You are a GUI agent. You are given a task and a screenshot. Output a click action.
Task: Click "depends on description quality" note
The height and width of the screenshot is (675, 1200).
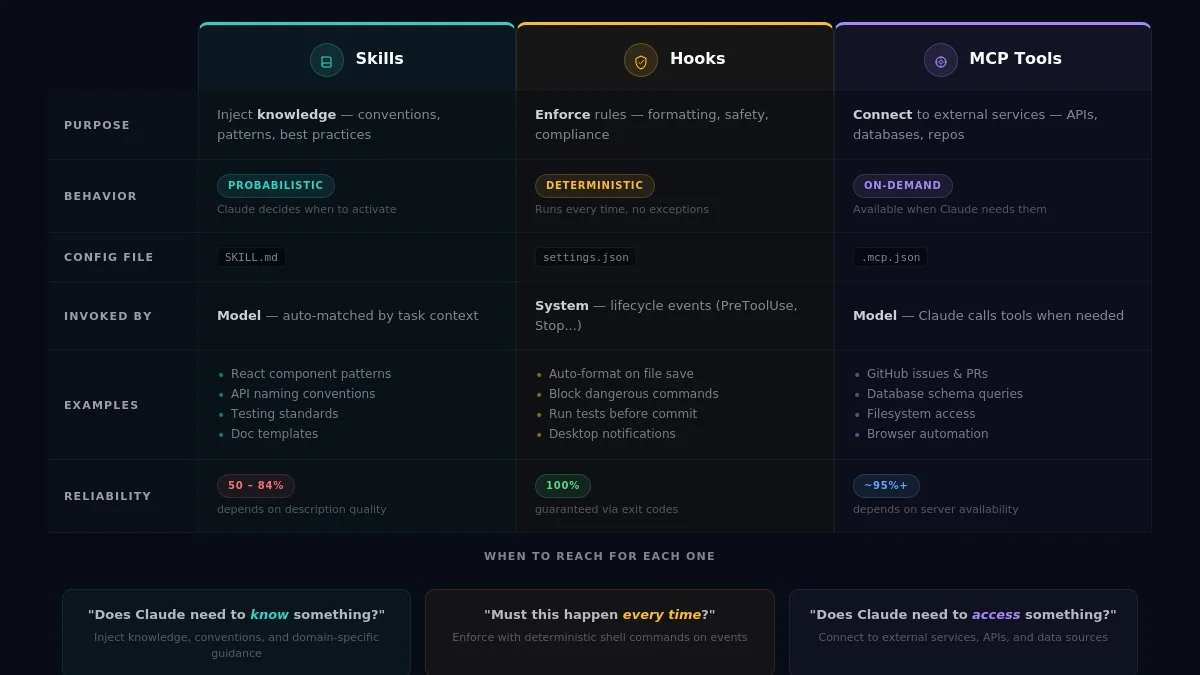(302, 510)
